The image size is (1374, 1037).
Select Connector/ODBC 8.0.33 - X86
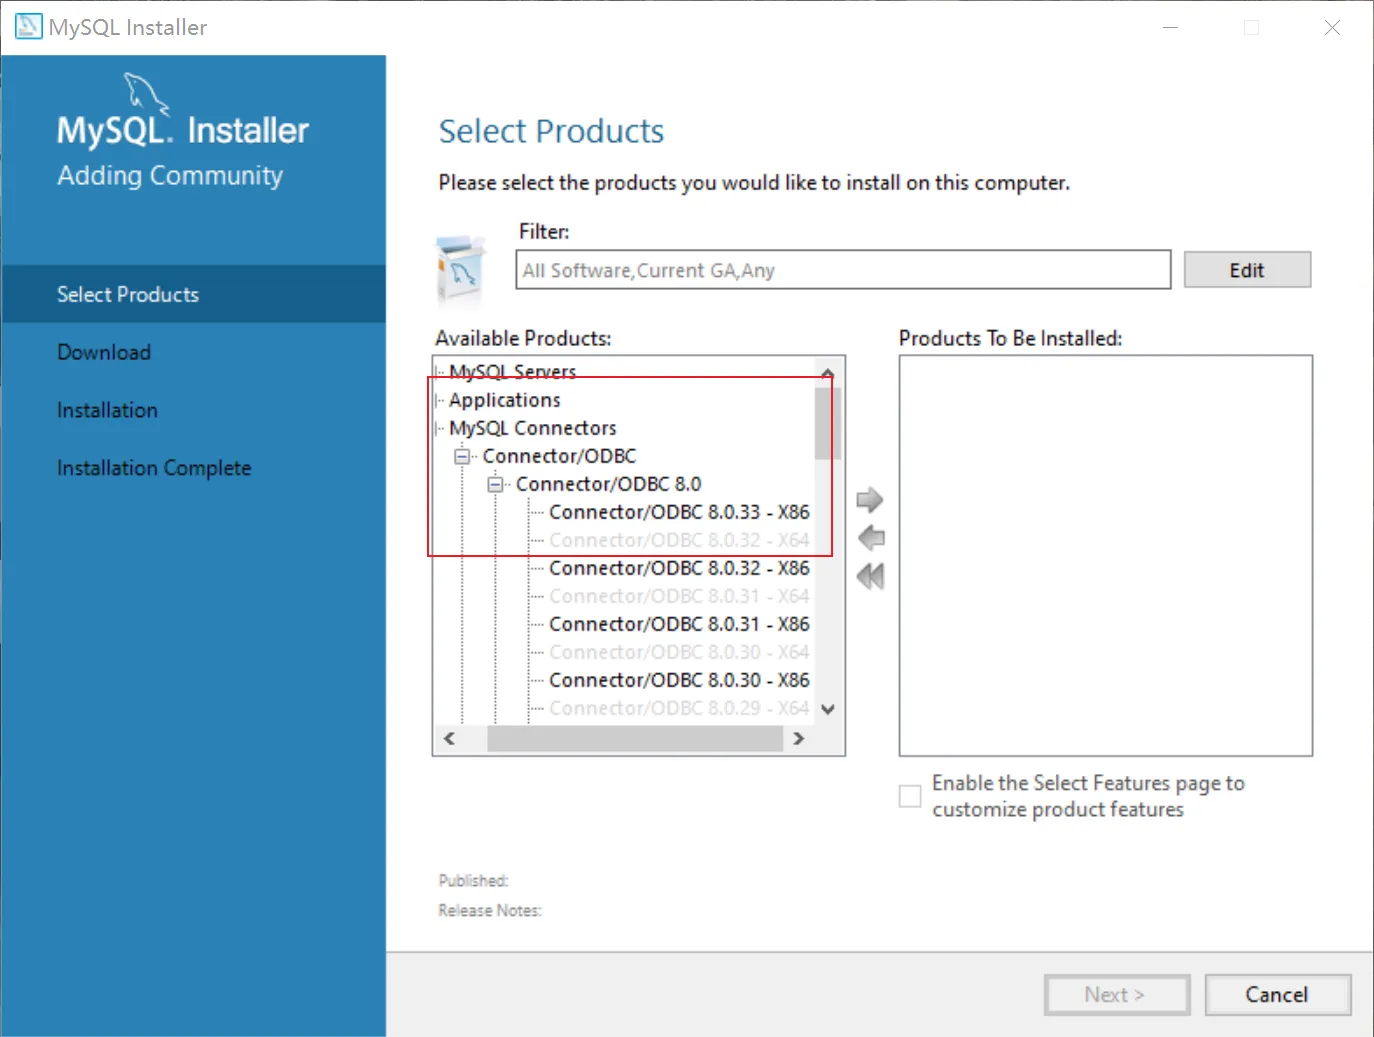pyautogui.click(x=679, y=512)
